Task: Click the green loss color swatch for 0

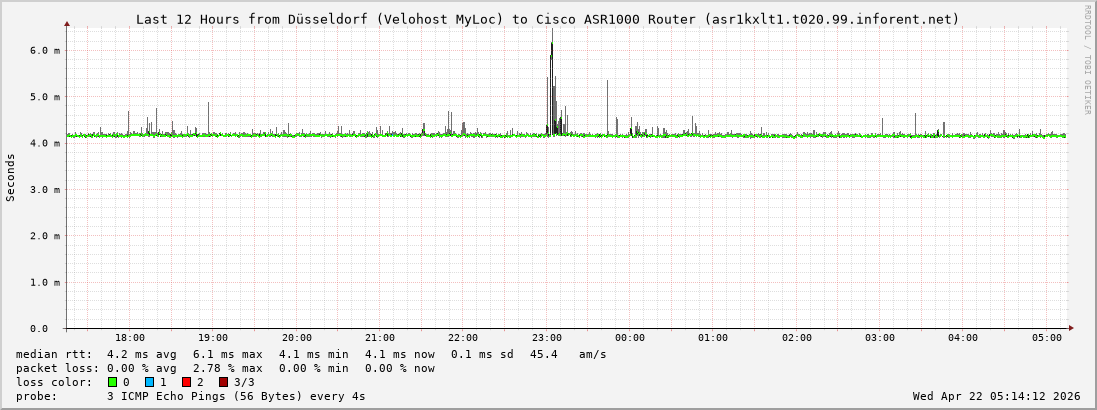Action: click(113, 382)
